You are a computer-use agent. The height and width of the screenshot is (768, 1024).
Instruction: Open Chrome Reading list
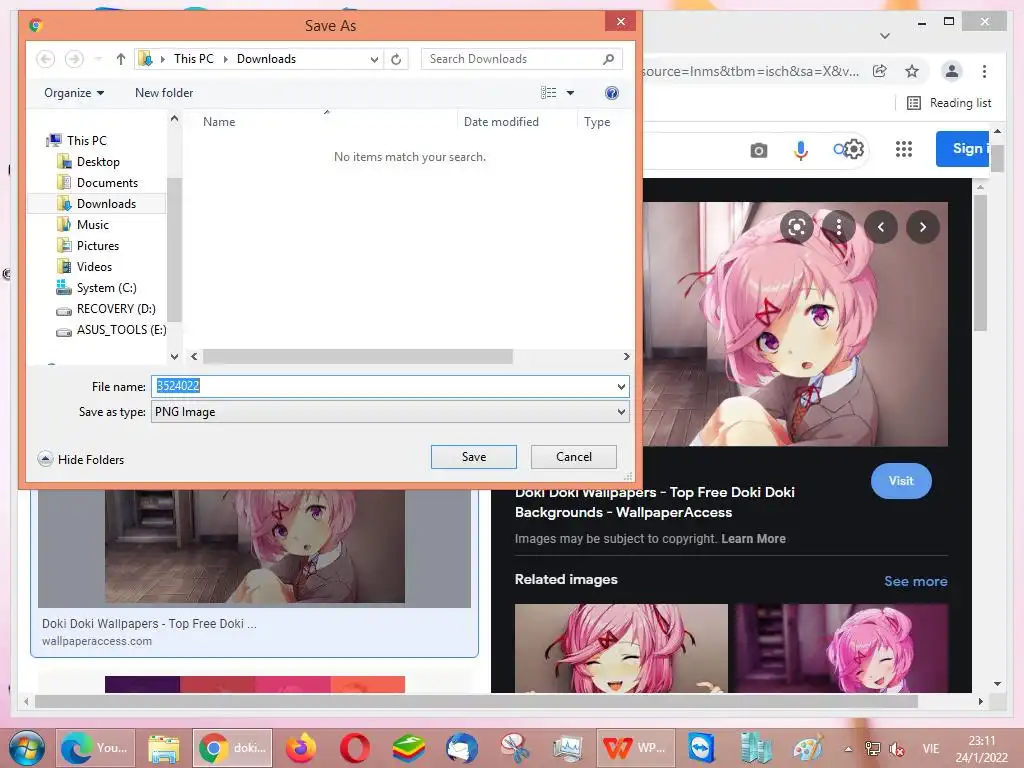(x=950, y=103)
